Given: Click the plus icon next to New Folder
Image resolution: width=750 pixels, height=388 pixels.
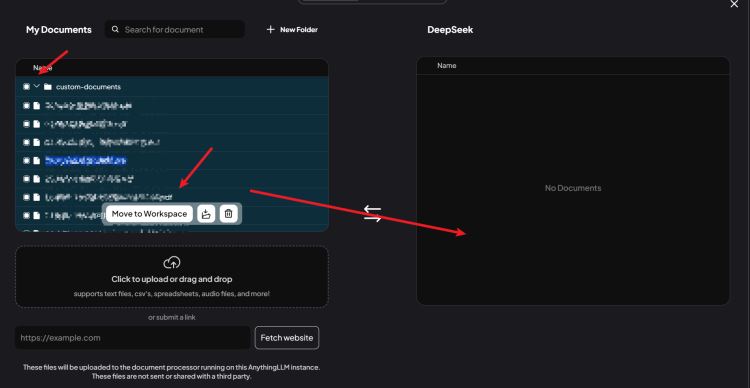Looking at the screenshot, I should [x=271, y=29].
